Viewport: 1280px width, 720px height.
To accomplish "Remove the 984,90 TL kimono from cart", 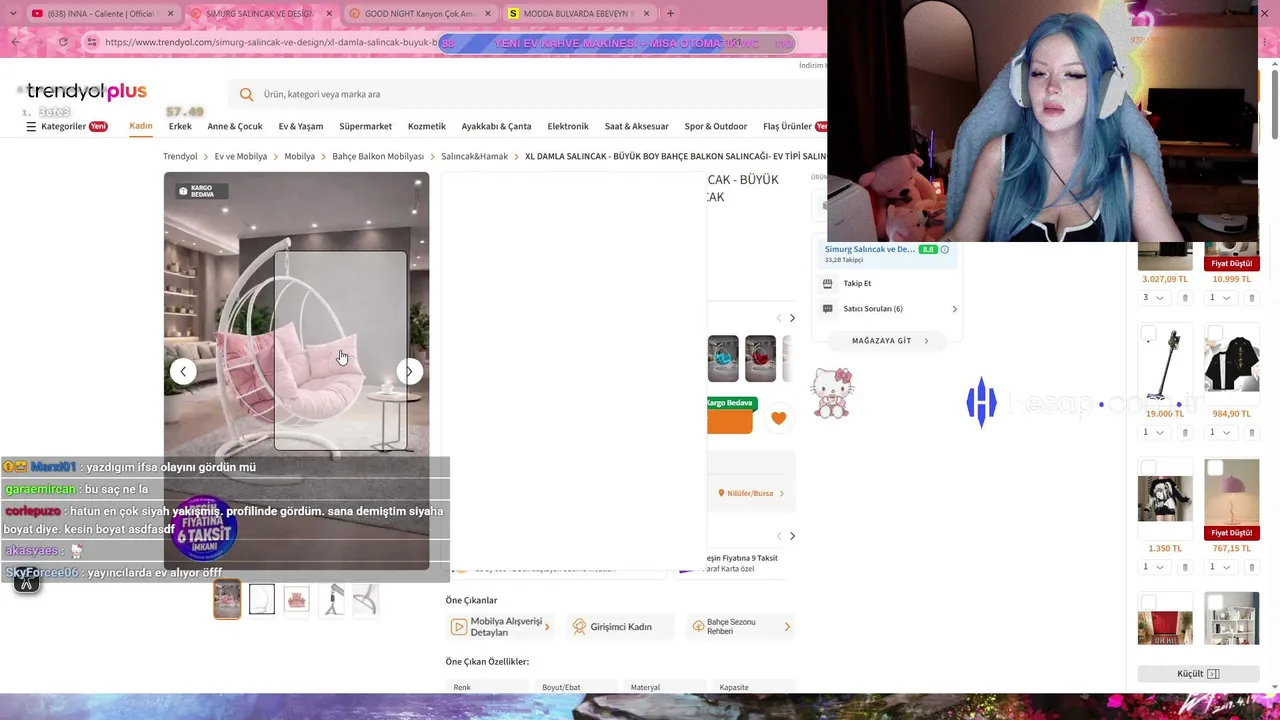I will (x=1252, y=433).
